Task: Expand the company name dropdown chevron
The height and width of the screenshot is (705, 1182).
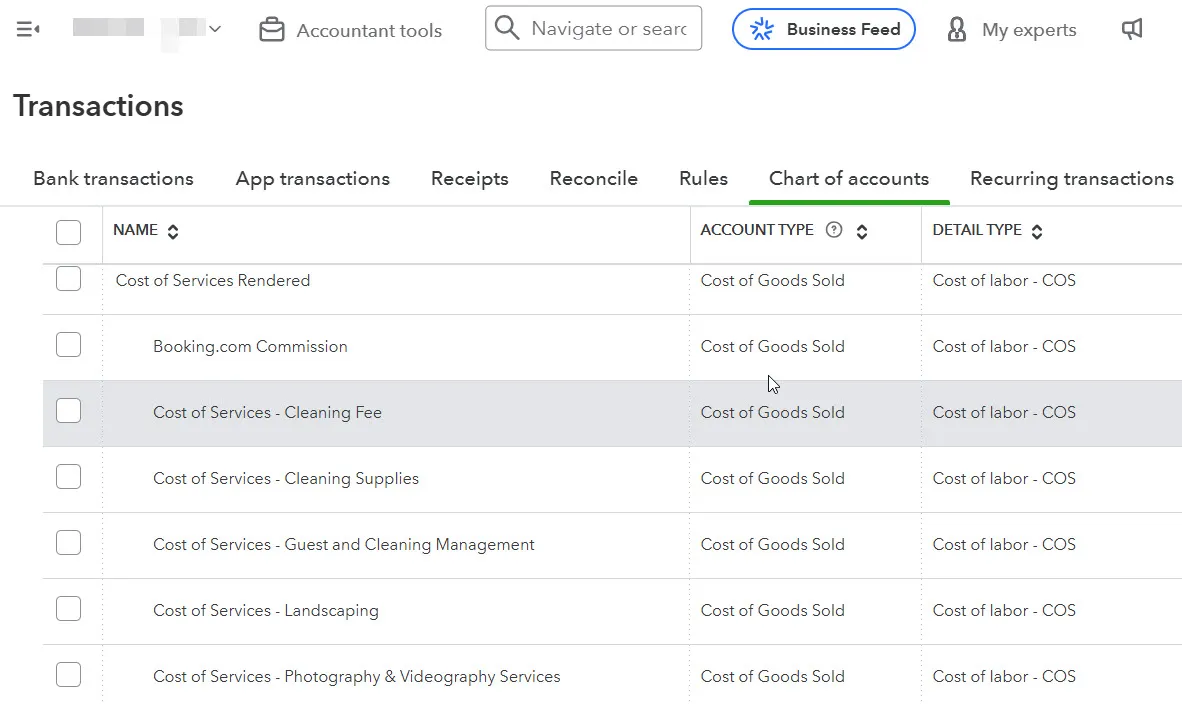Action: (215, 30)
